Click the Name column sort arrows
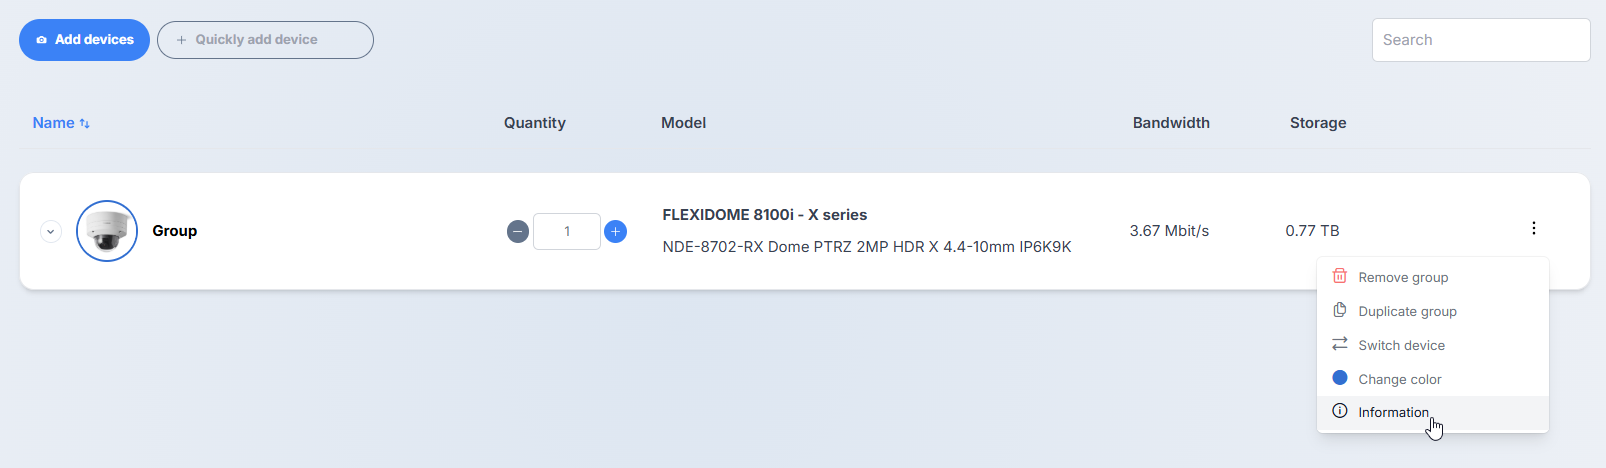 [85, 124]
